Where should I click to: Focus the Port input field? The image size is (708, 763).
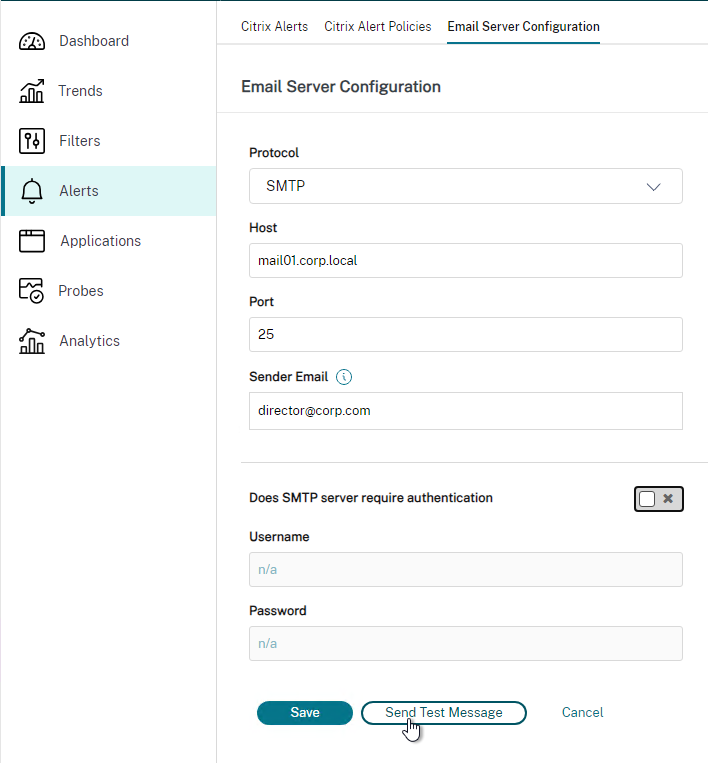(x=466, y=335)
